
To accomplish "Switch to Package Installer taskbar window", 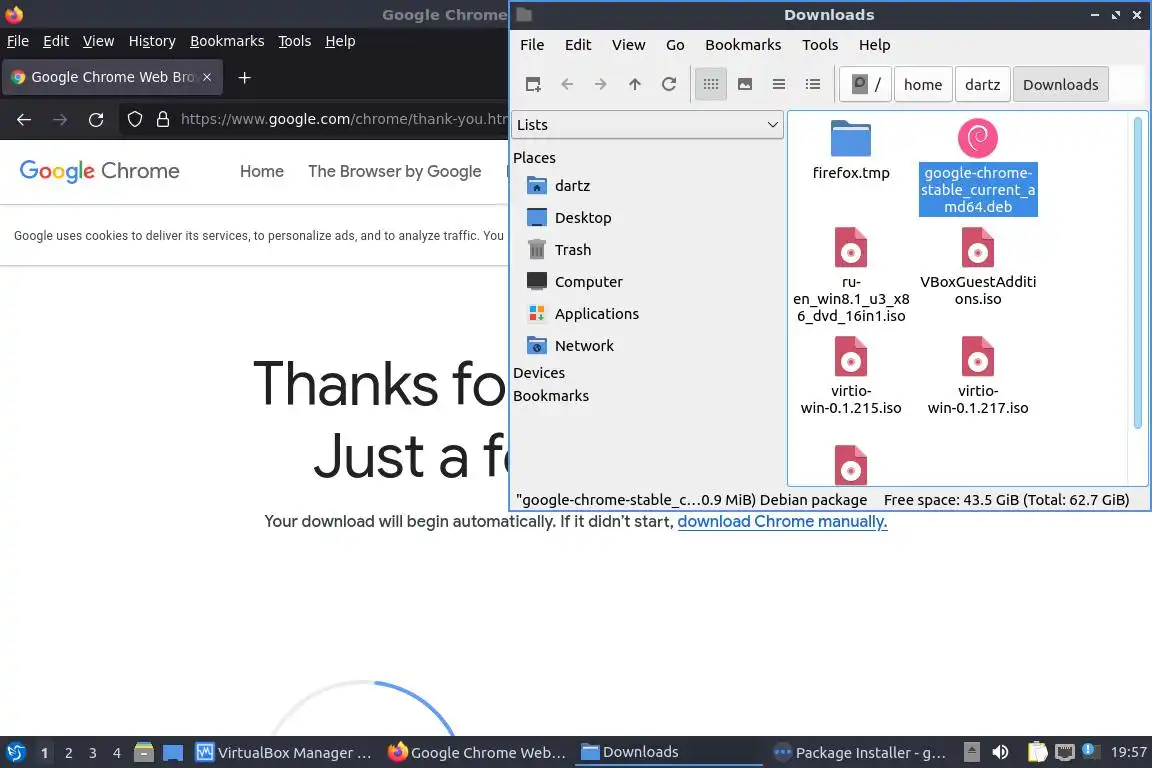I will 860,753.
